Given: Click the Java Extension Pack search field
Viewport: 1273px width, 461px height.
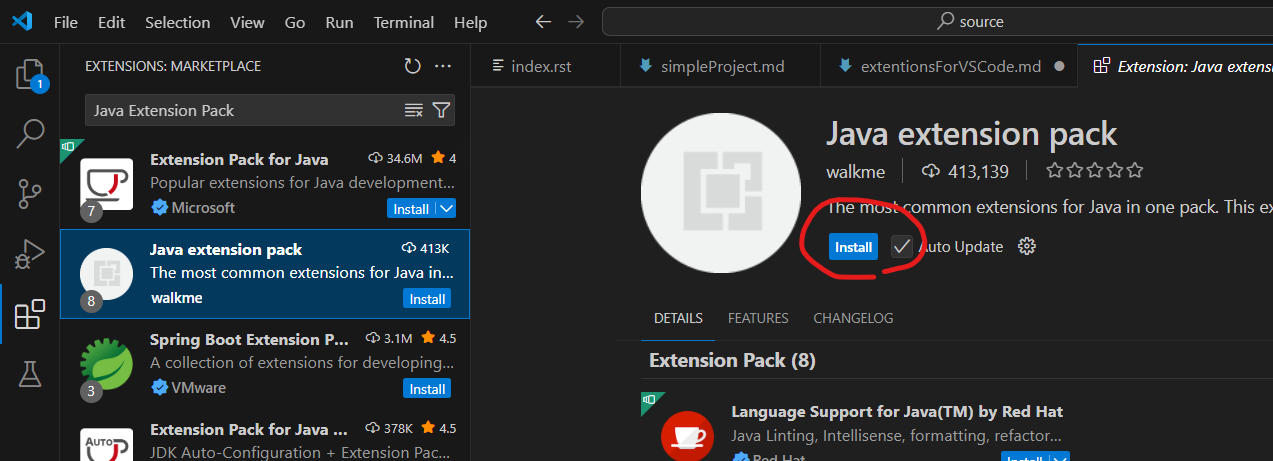Looking at the screenshot, I should pos(240,110).
